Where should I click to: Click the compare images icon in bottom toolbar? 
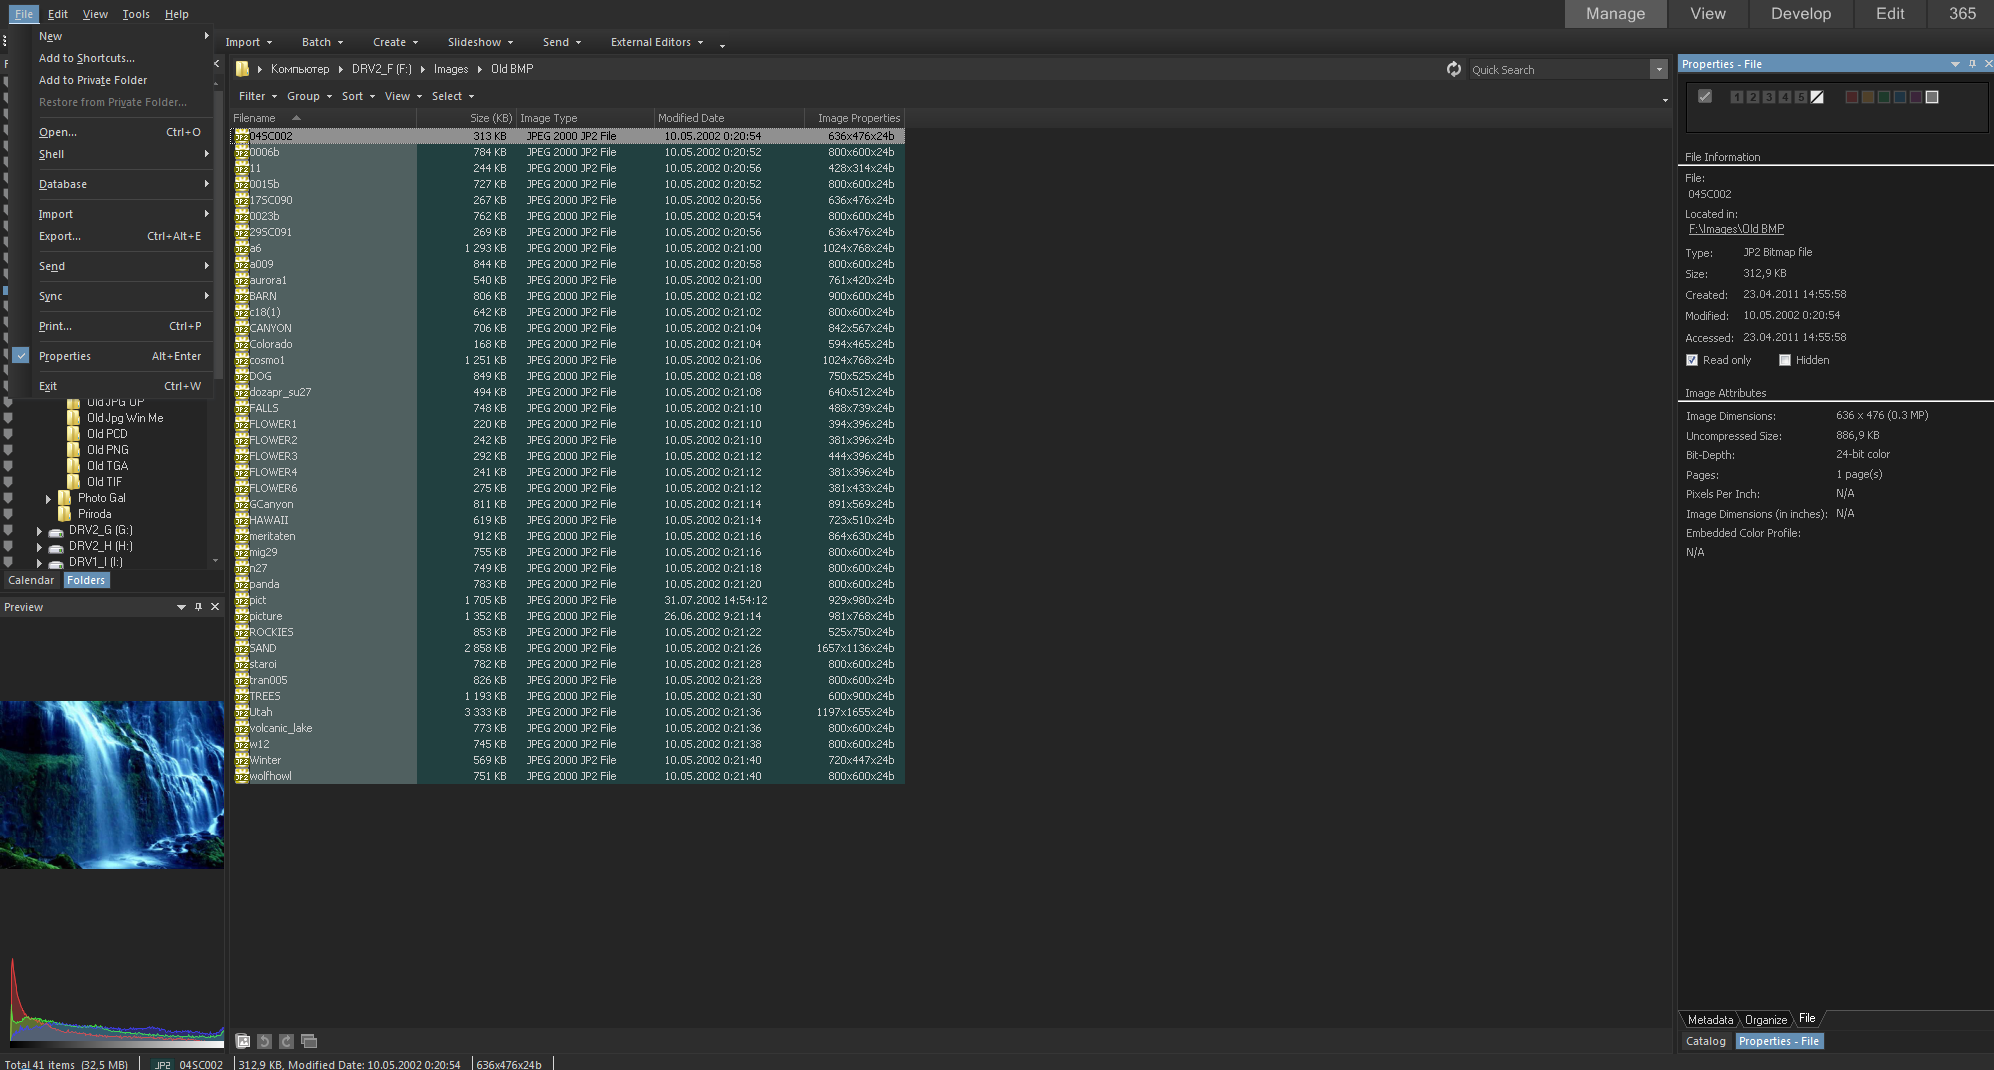pos(309,1041)
